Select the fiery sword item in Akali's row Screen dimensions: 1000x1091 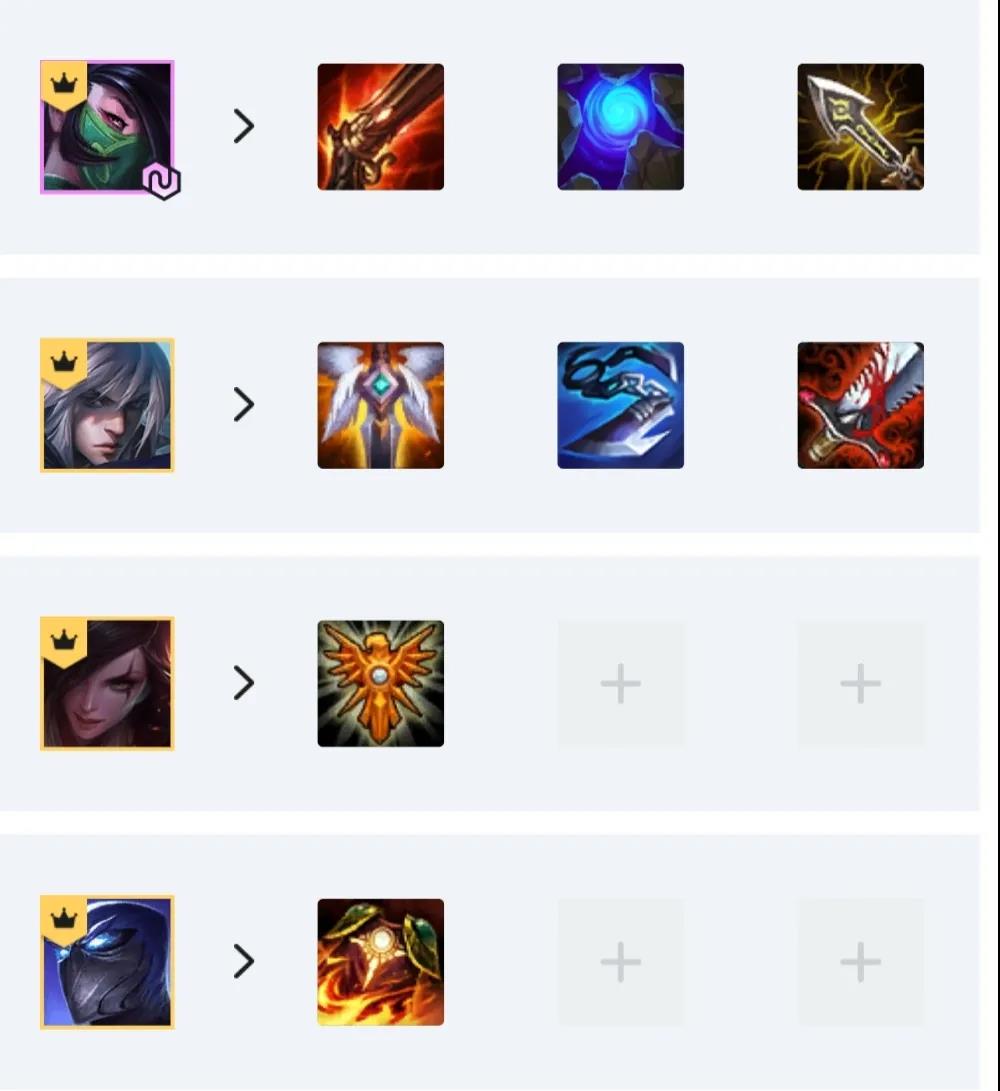[x=381, y=127]
